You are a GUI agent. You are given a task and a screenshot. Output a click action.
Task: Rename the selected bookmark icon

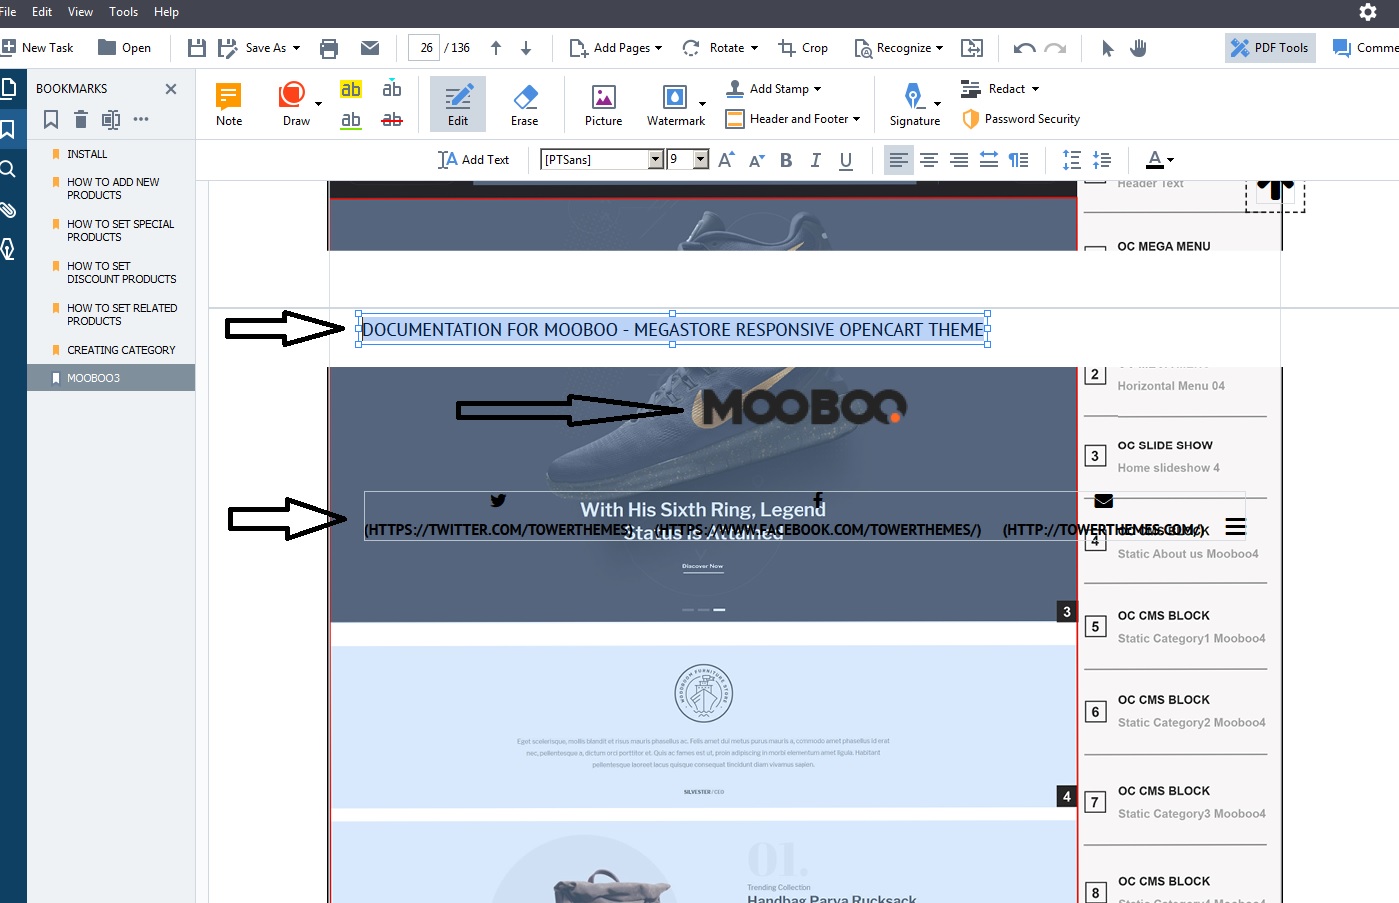coord(111,120)
